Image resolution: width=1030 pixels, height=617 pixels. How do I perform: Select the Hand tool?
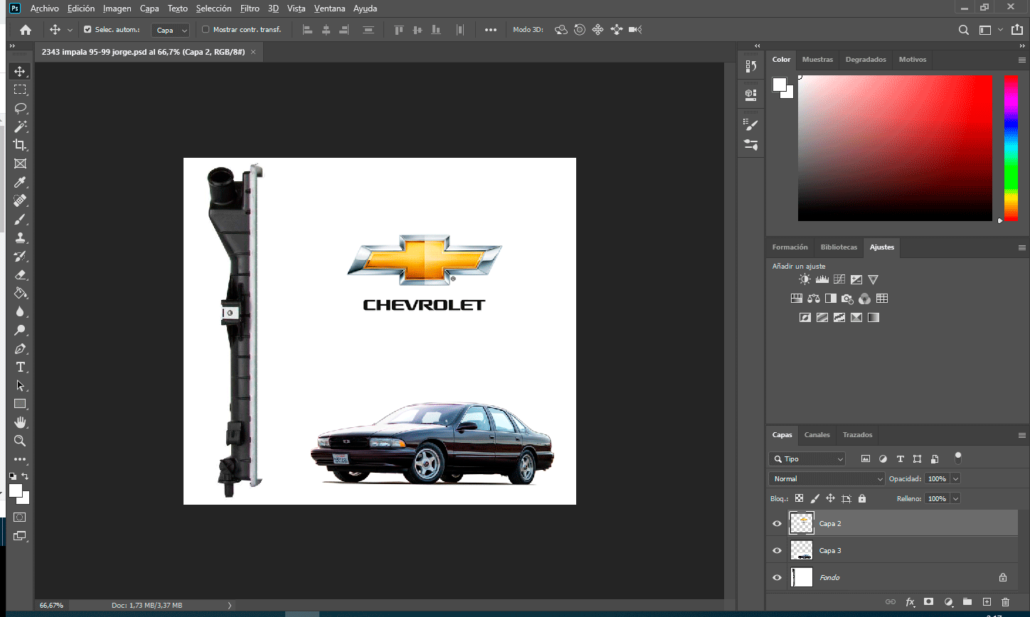click(20, 423)
